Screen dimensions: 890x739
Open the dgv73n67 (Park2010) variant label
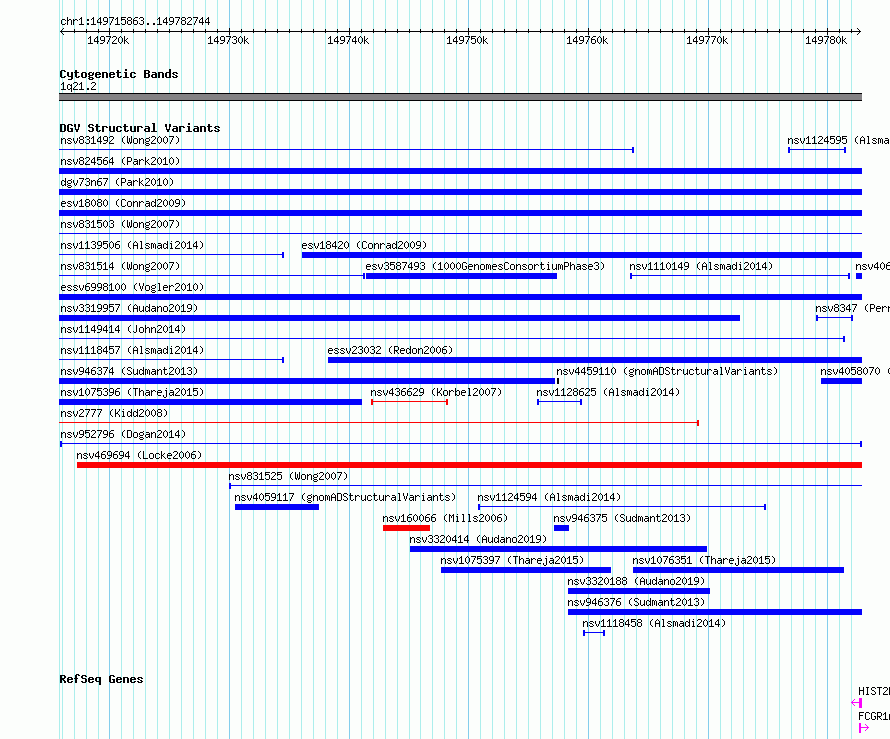pyautogui.click(x=117, y=182)
